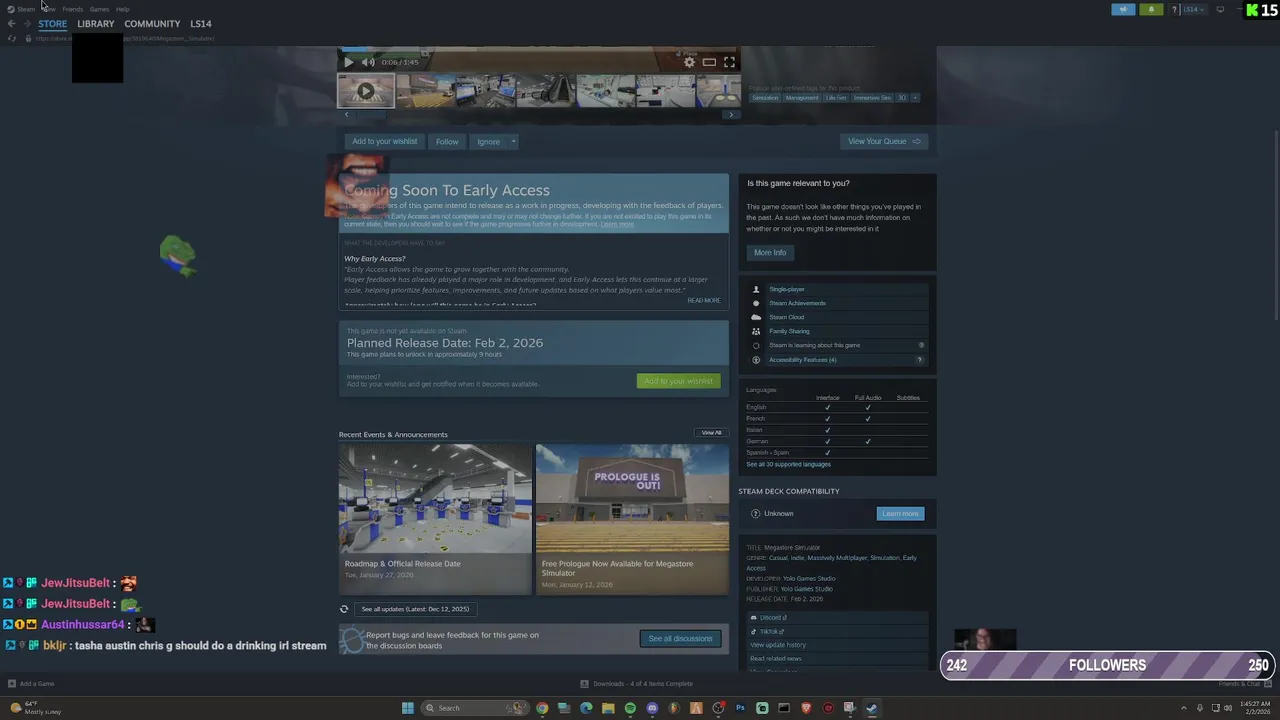The image size is (1280, 720).
Task: Click the taskbar Search box
Action: pos(473,708)
